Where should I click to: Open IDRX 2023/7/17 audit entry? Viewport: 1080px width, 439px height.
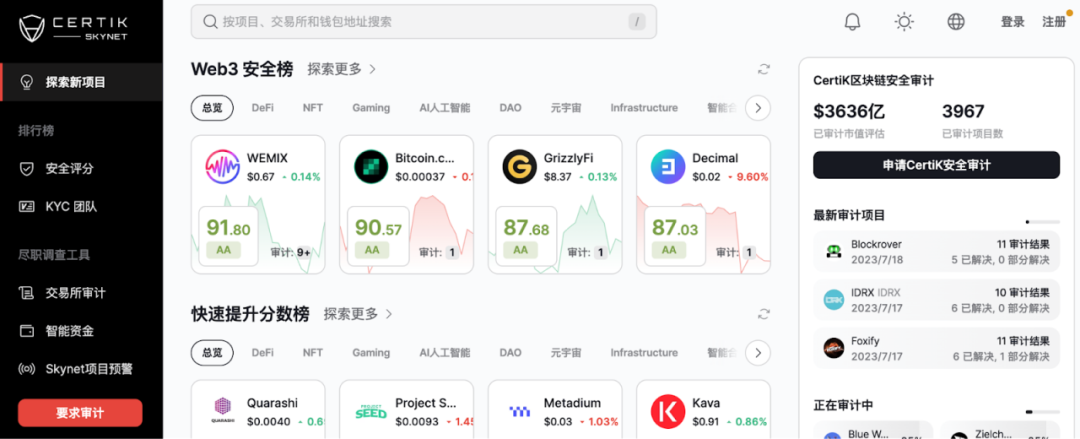[936, 300]
